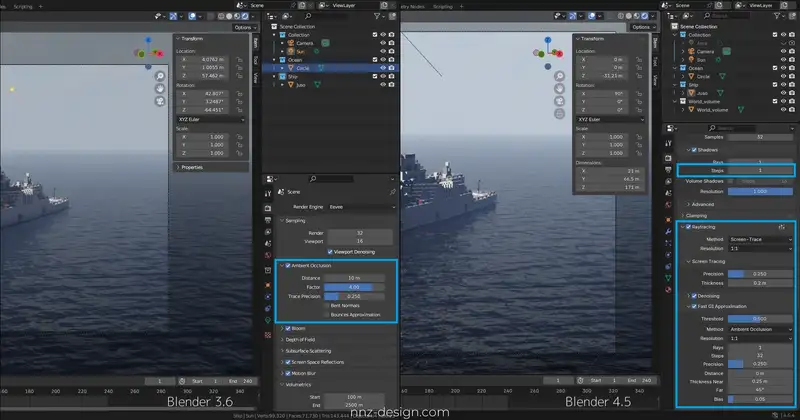Open the Tool tab in left viewport sidebar
The image size is (800, 420).
point(255,62)
